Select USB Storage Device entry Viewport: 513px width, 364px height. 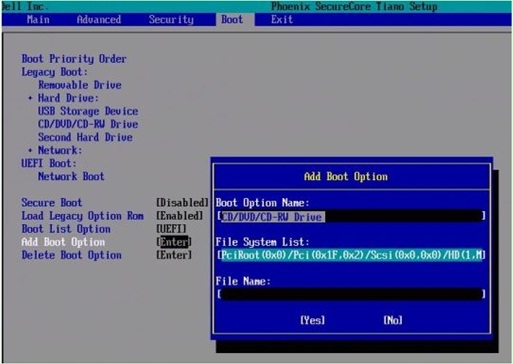pyautogui.click(x=88, y=111)
